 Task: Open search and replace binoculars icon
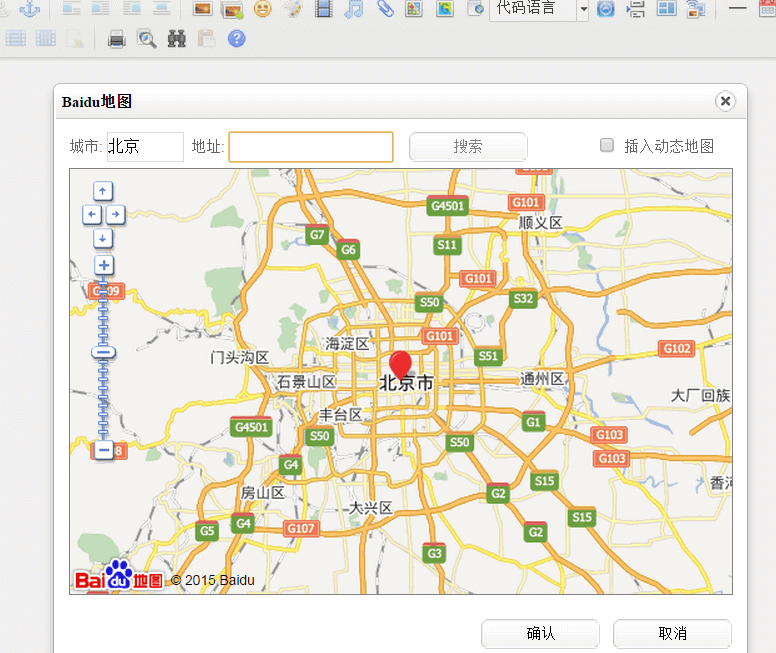pyautogui.click(x=177, y=39)
